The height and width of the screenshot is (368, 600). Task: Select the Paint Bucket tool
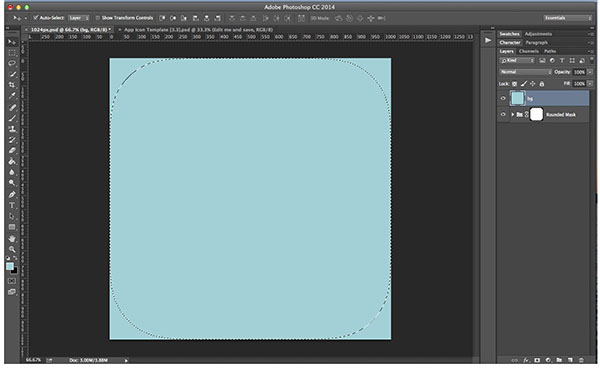12,161
